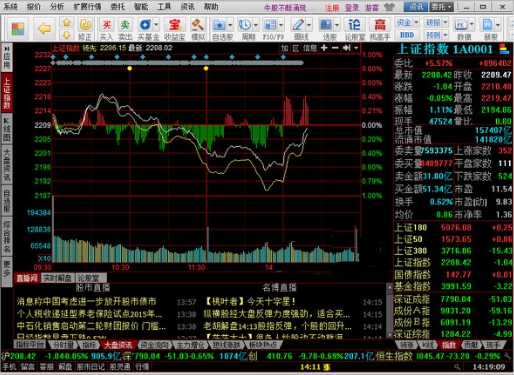This screenshot has width=514, height=375.
Task: Open the 分析 menu
Action: [56, 6]
